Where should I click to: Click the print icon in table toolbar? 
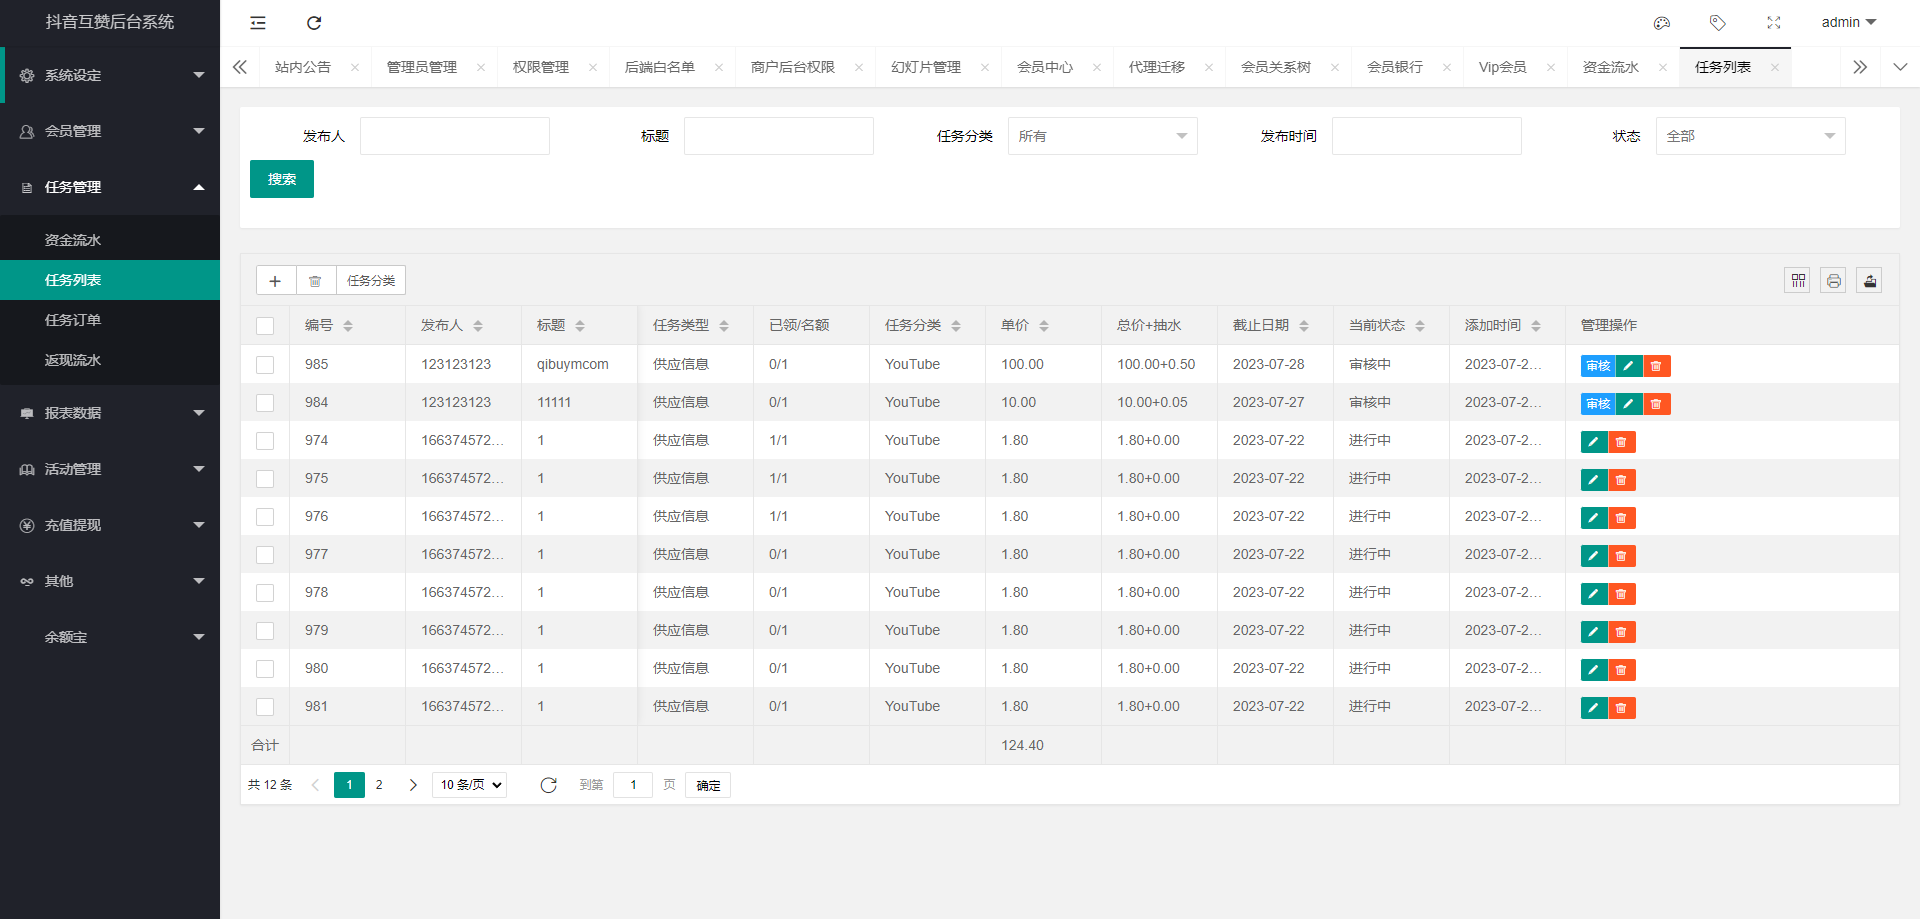pyautogui.click(x=1833, y=281)
